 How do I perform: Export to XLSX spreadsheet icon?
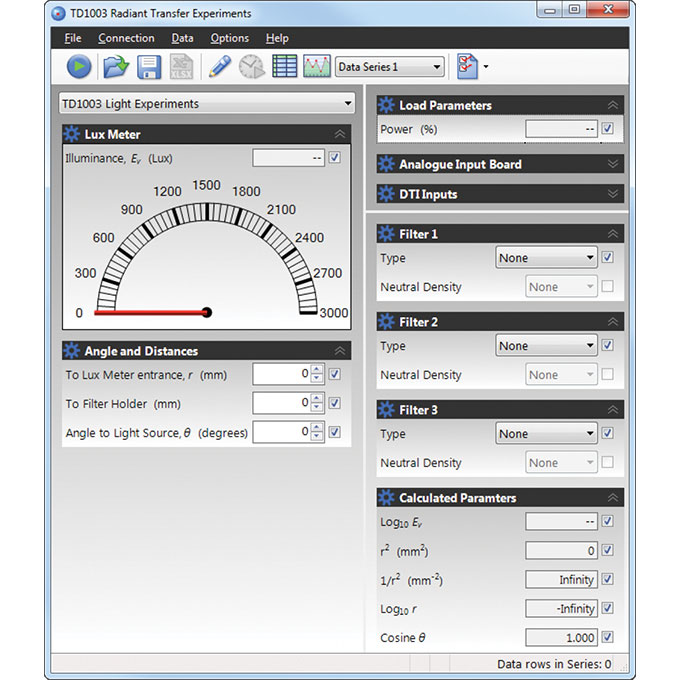click(181, 67)
